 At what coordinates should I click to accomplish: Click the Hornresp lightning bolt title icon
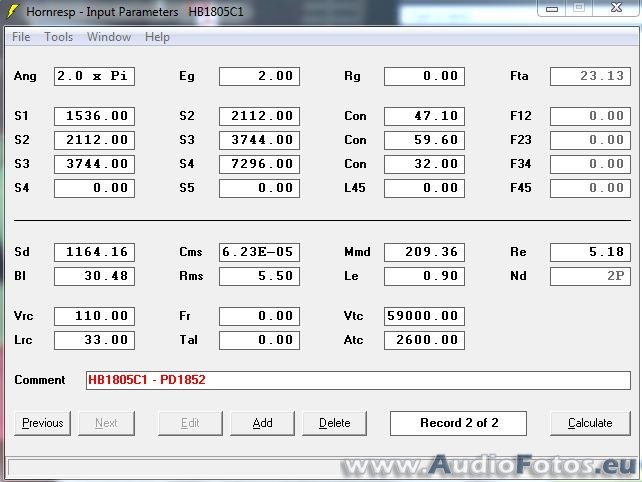(x=13, y=11)
